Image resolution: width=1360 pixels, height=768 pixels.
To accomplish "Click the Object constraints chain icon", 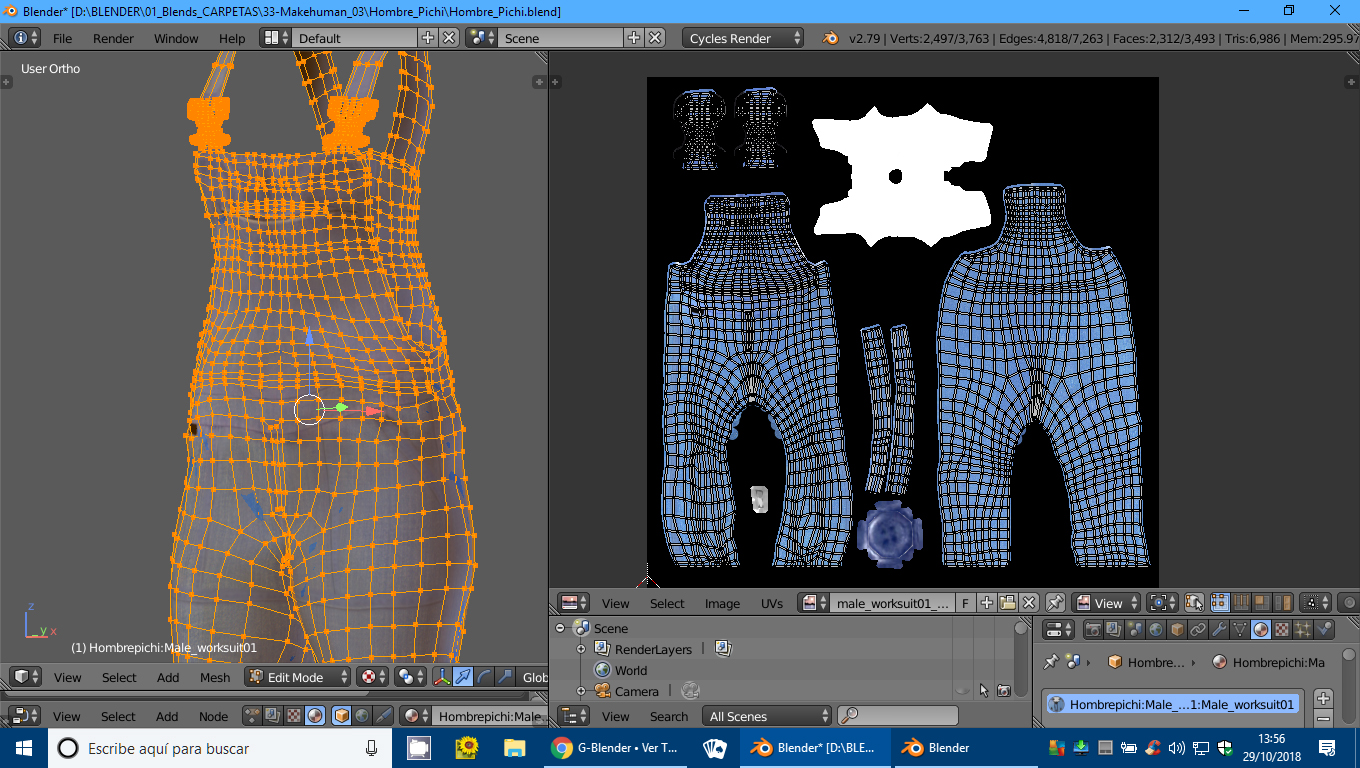I will tap(1198, 630).
